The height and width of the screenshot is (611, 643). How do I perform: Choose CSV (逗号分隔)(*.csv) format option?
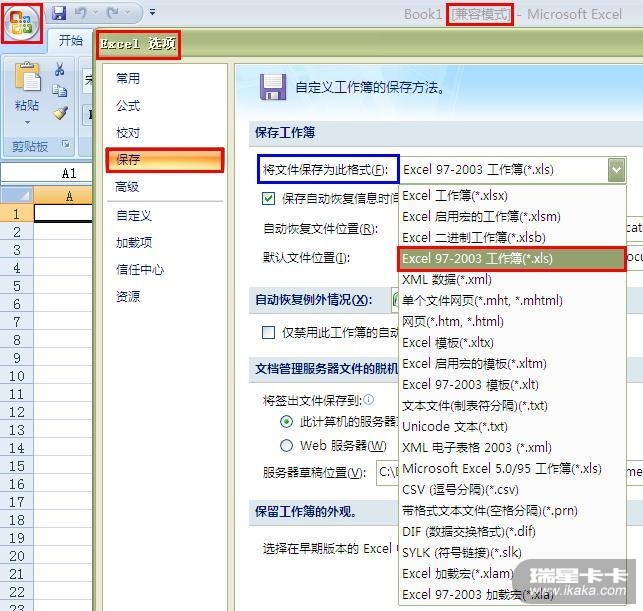pyautogui.click(x=512, y=490)
